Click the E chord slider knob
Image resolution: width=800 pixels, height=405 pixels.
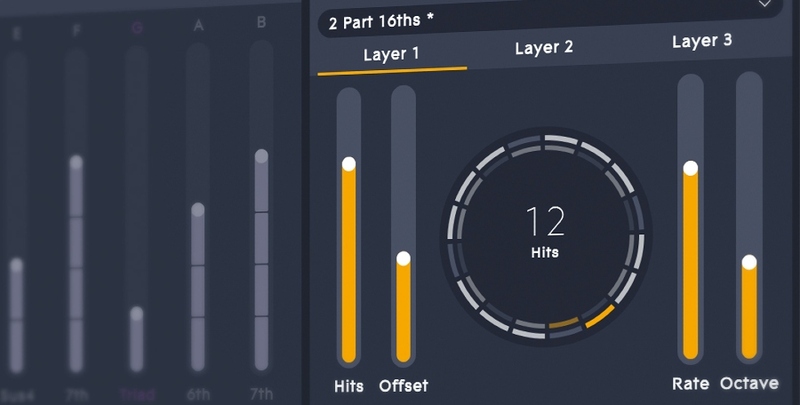point(16,265)
